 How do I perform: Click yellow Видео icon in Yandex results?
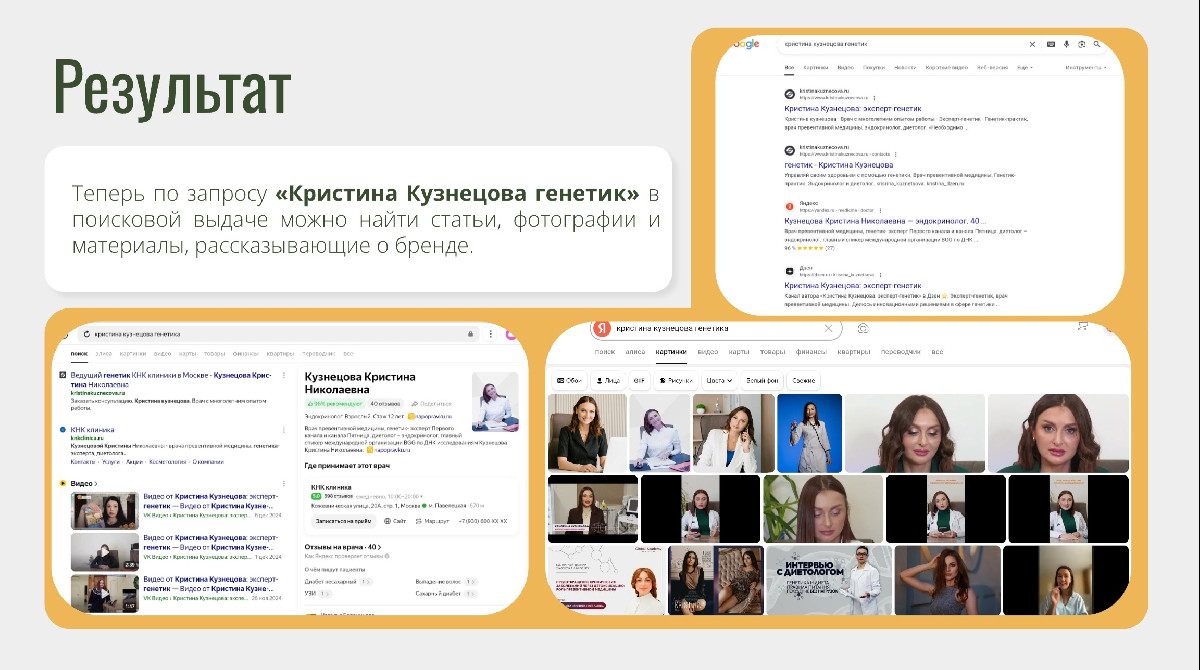pos(63,483)
